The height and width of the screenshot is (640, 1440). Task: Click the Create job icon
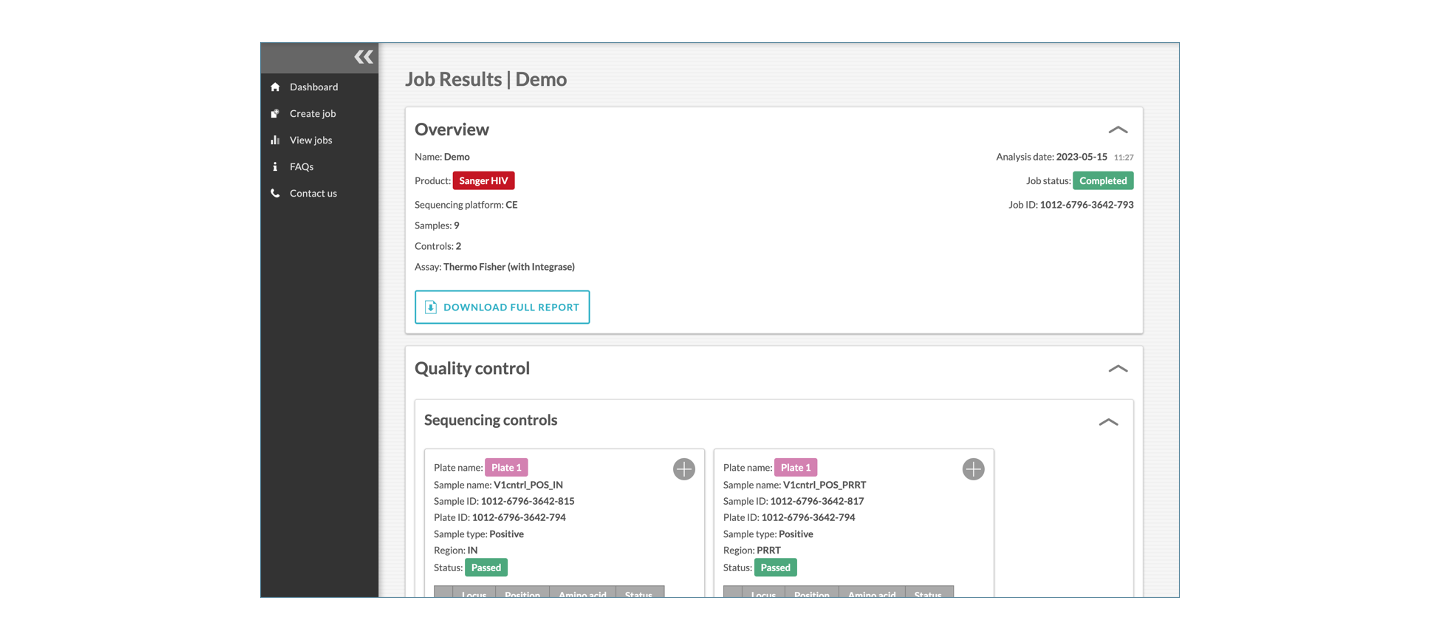click(x=275, y=114)
